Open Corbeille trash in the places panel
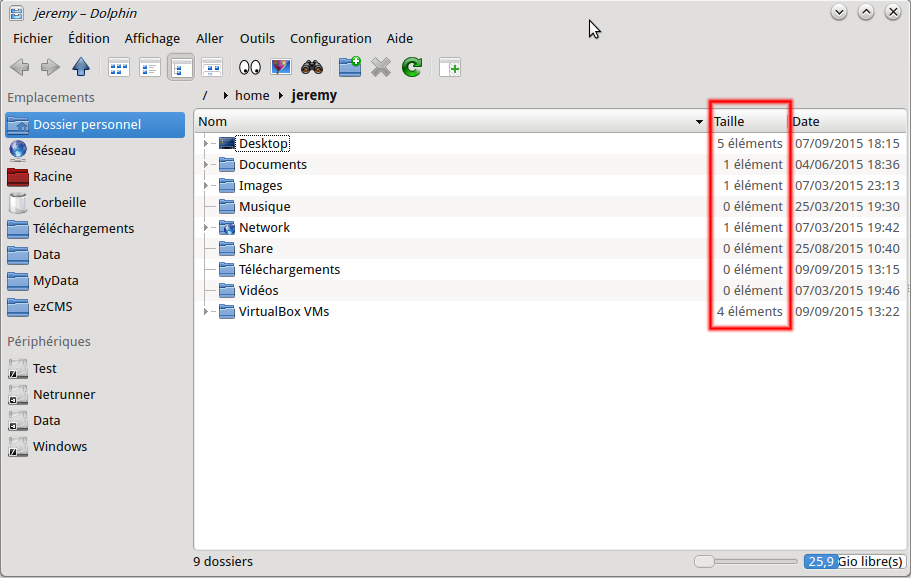Screen dimensions: 911x578 click(59, 202)
